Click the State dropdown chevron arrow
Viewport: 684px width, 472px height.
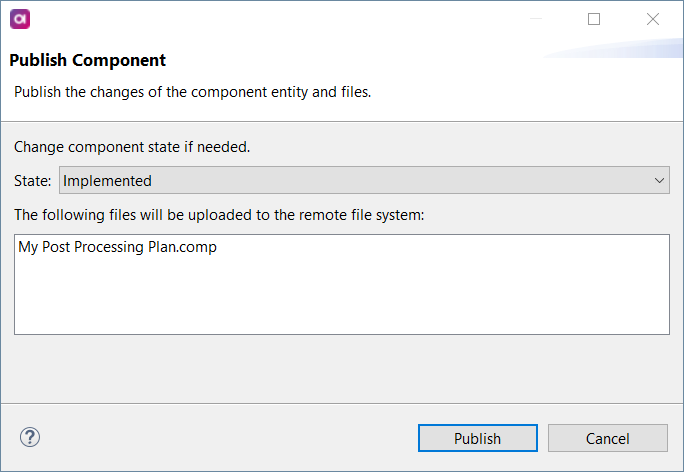[x=659, y=181]
